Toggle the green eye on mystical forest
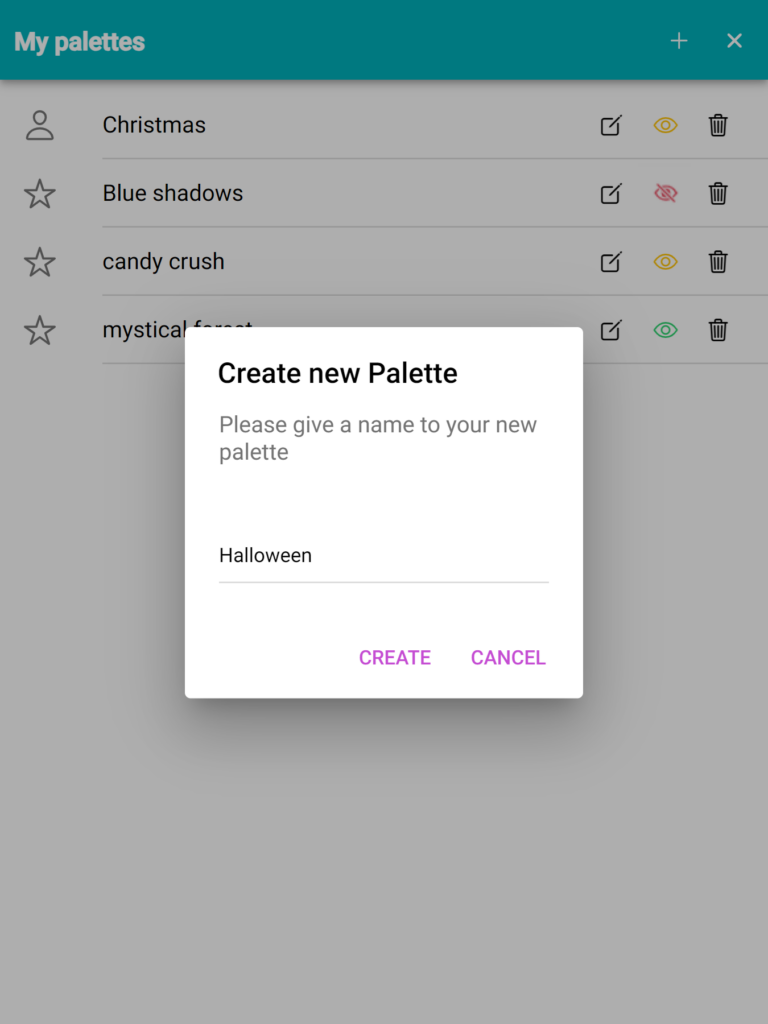 (665, 330)
